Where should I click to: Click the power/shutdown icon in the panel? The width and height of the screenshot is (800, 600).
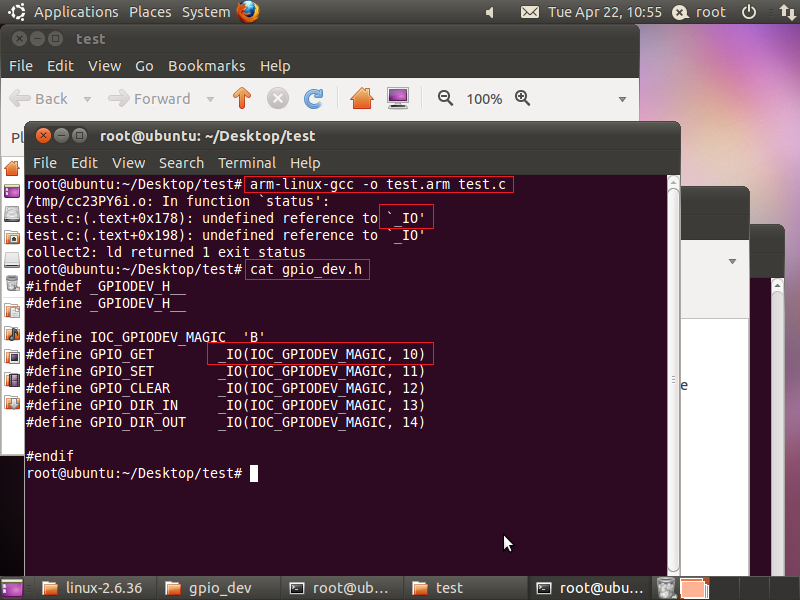(x=748, y=12)
